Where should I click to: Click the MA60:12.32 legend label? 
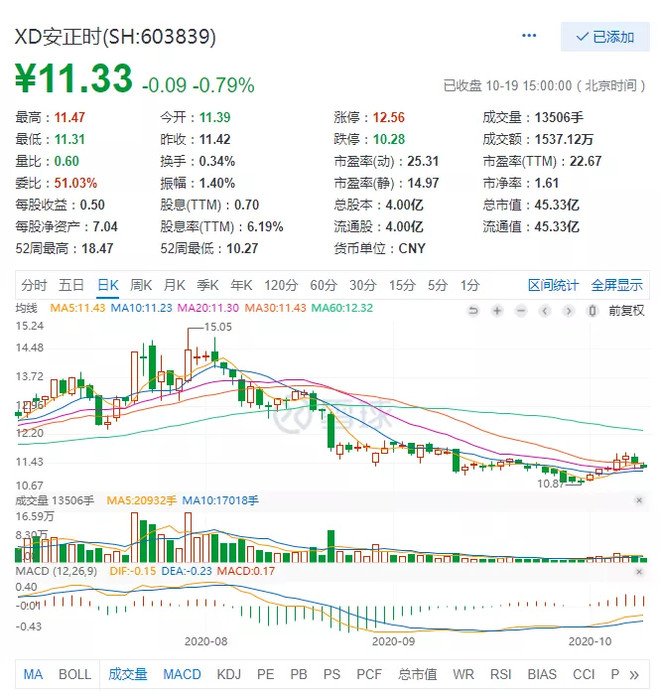pyautogui.click(x=342, y=308)
